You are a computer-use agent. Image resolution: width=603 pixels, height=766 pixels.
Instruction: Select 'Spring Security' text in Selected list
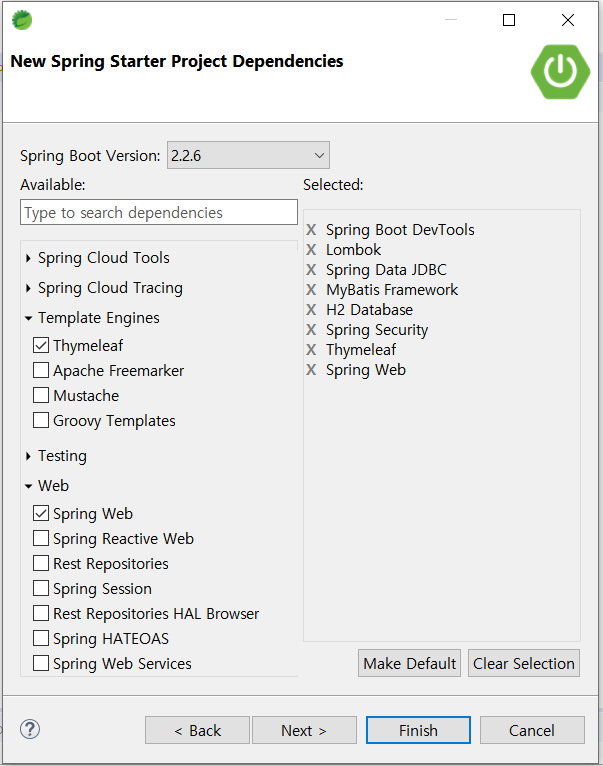pyautogui.click(x=377, y=330)
